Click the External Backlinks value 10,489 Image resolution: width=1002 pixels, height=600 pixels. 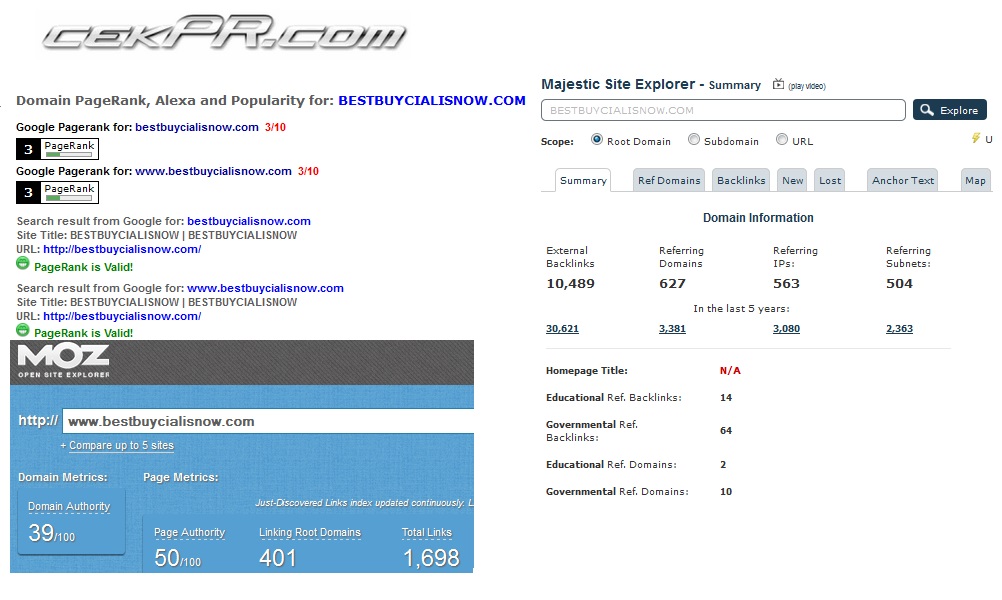pos(570,284)
